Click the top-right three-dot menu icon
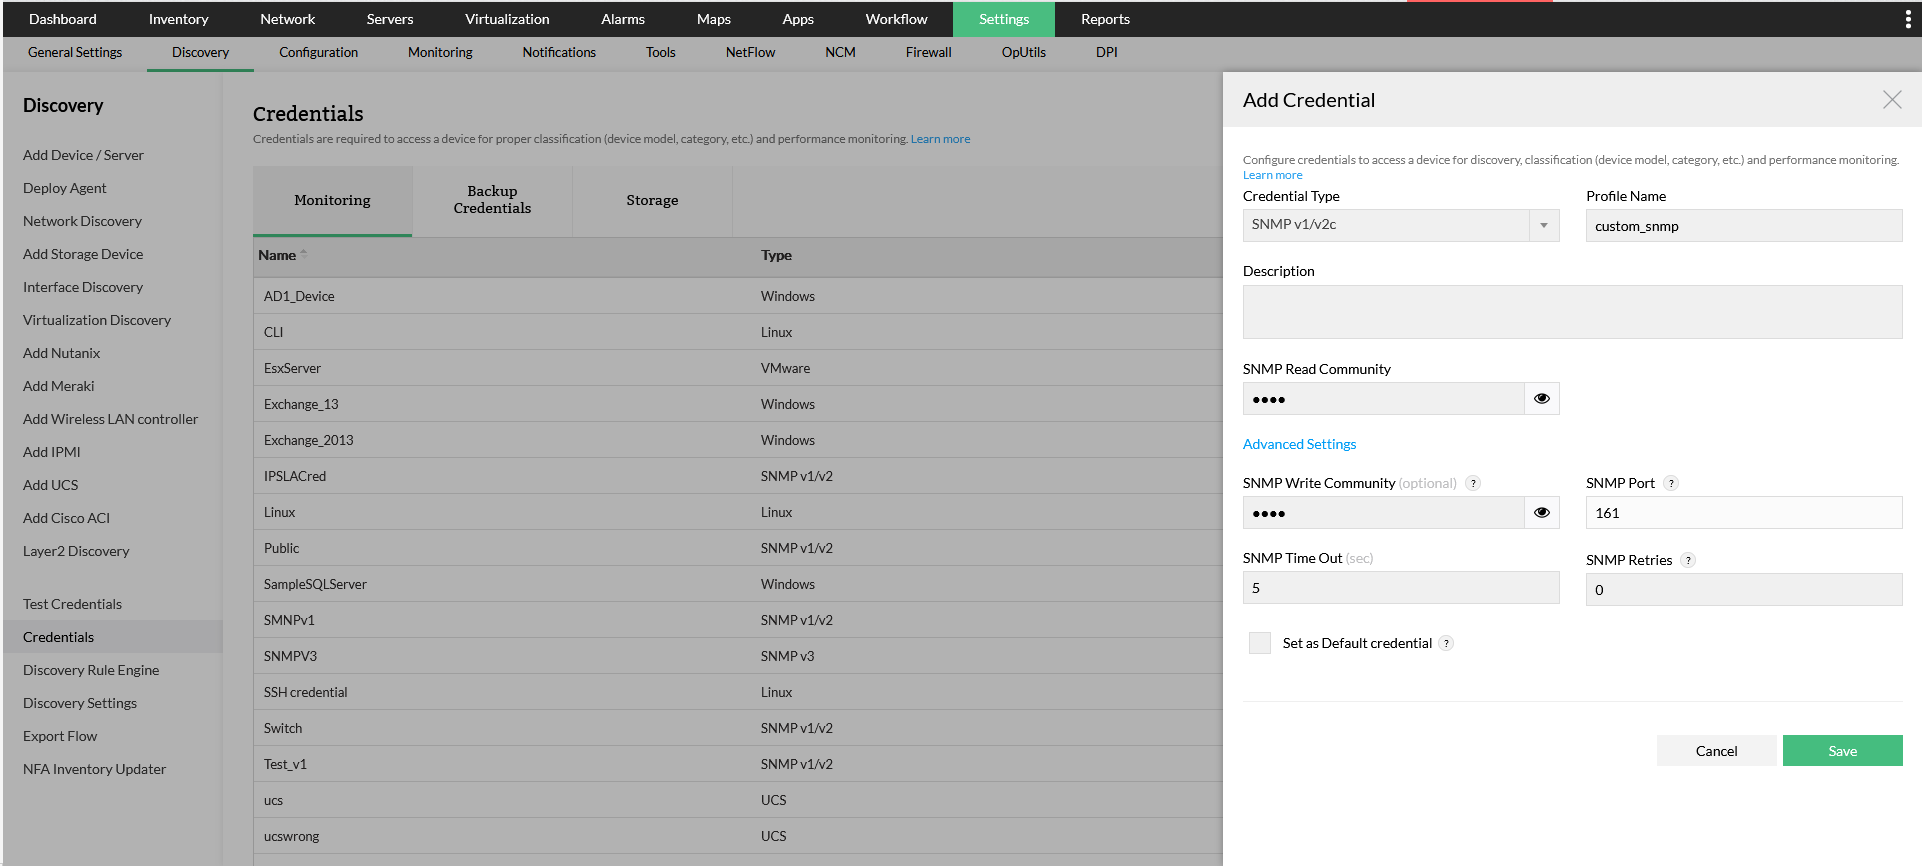The width and height of the screenshot is (1922, 866). 1908,19
